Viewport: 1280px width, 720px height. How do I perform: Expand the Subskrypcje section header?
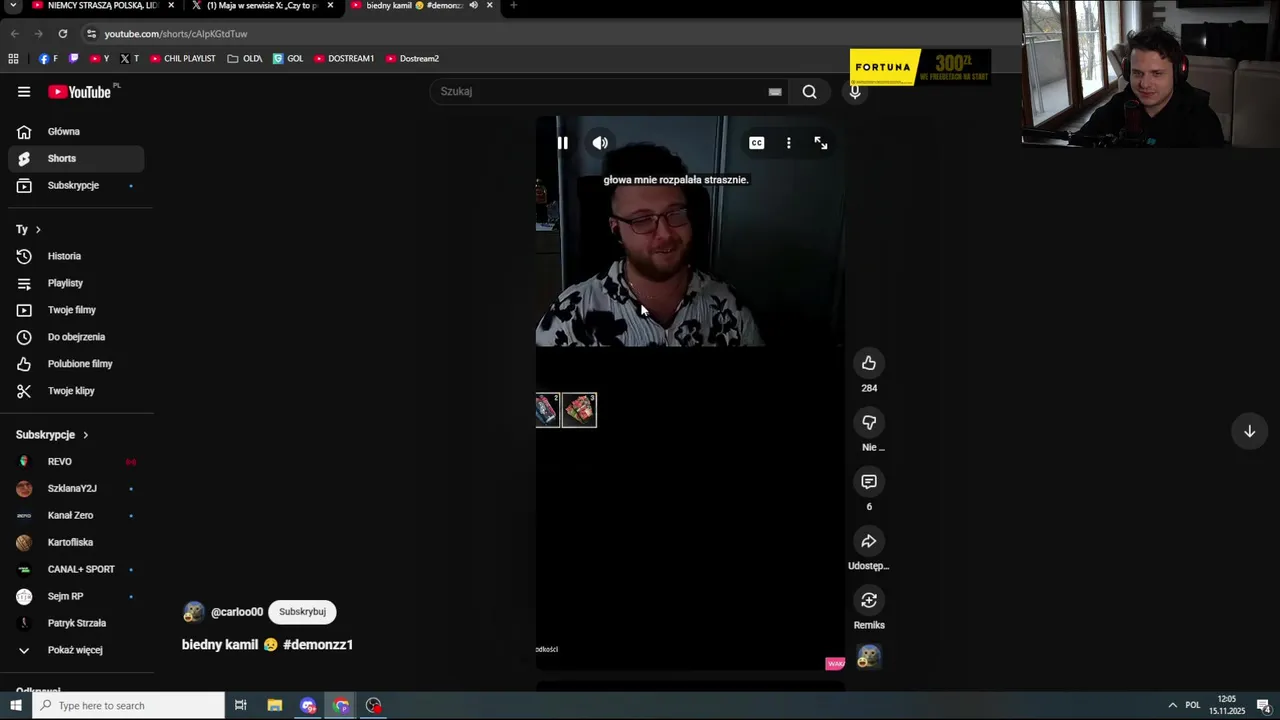coord(52,435)
